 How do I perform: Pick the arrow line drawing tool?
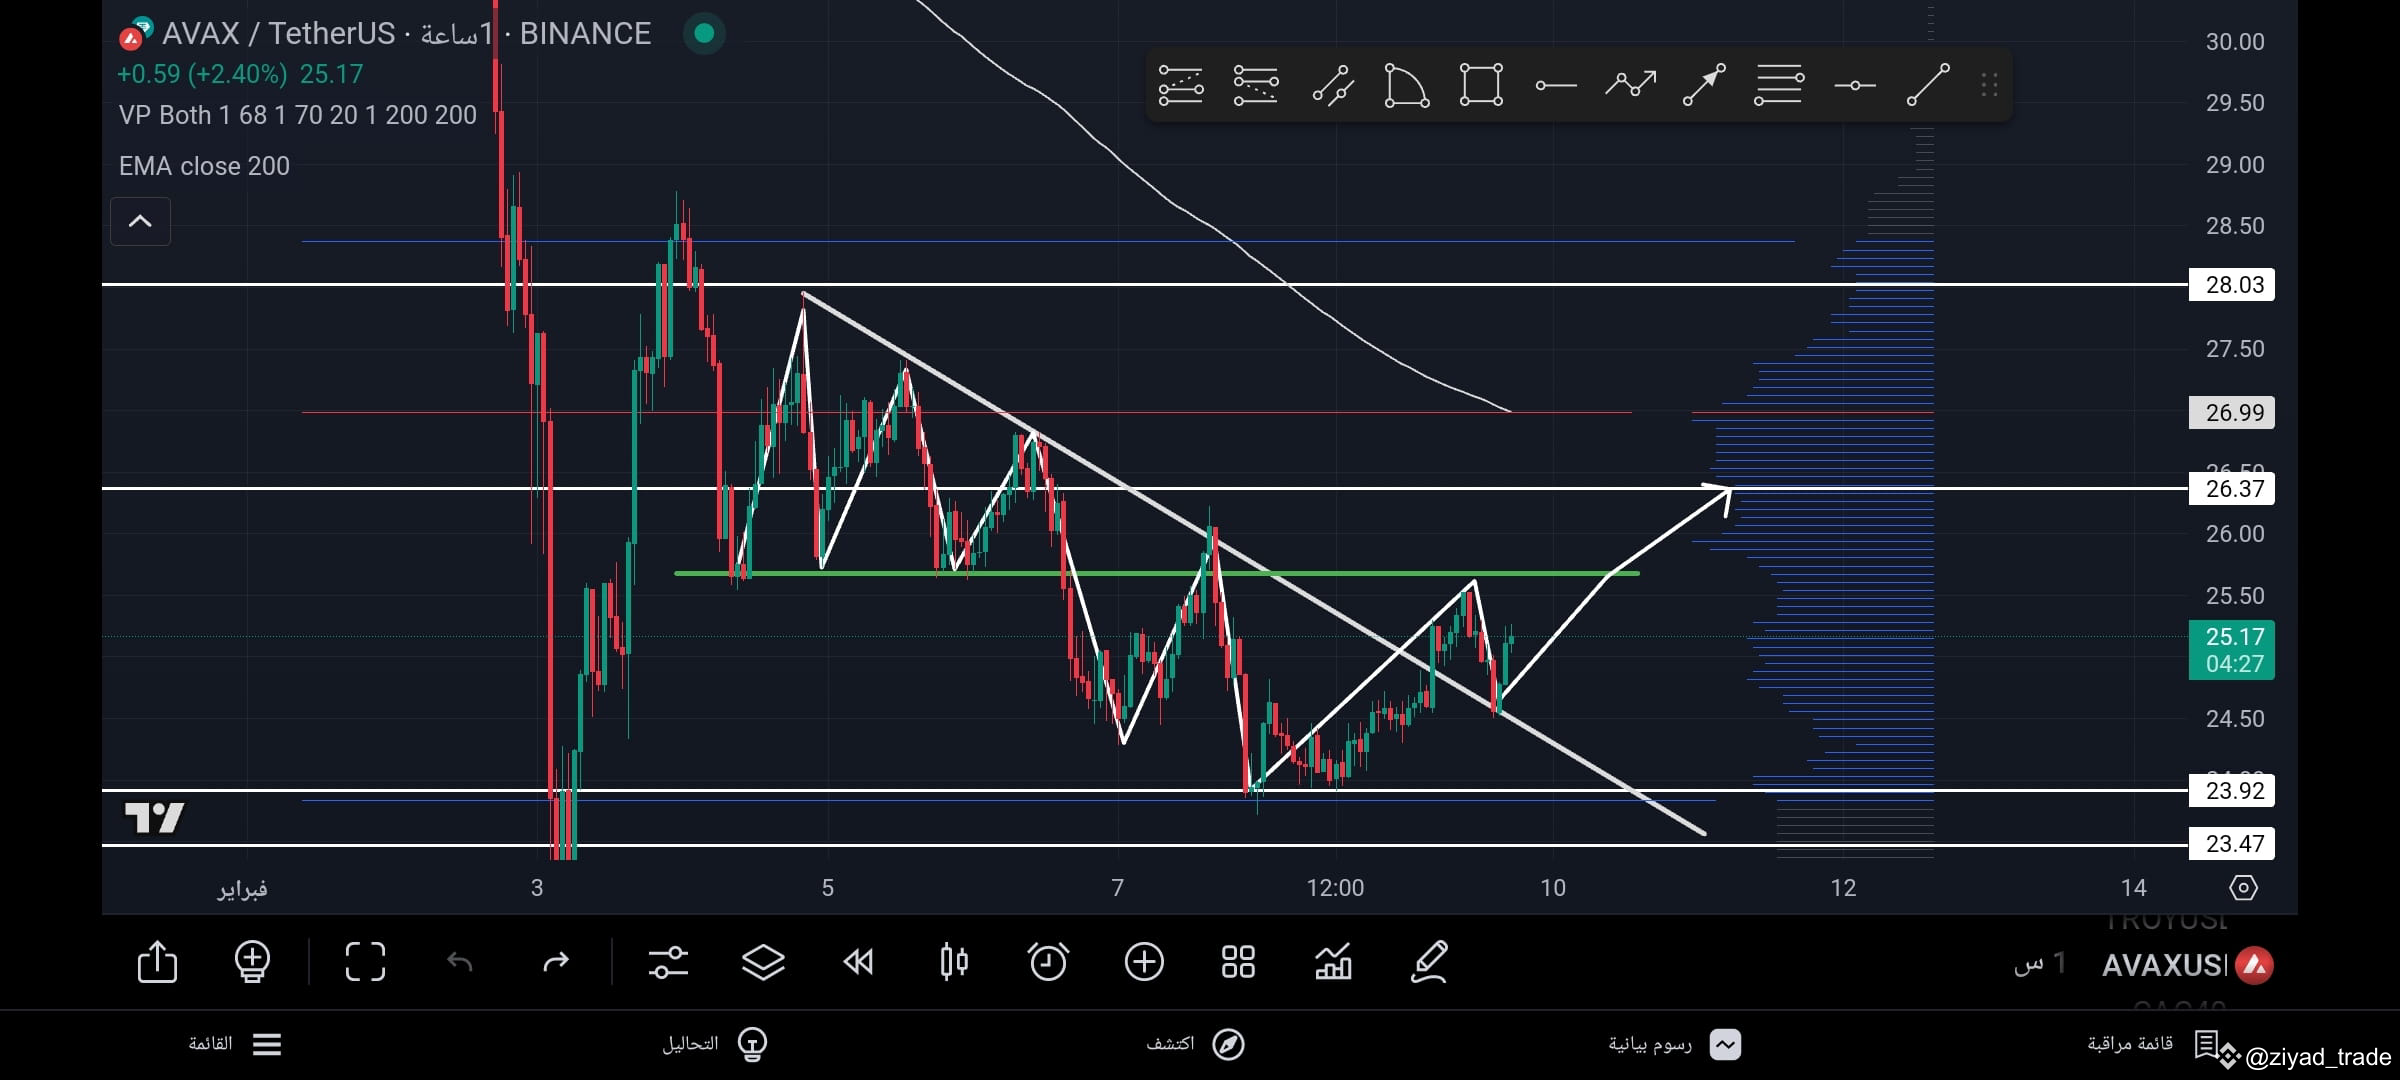(1703, 85)
